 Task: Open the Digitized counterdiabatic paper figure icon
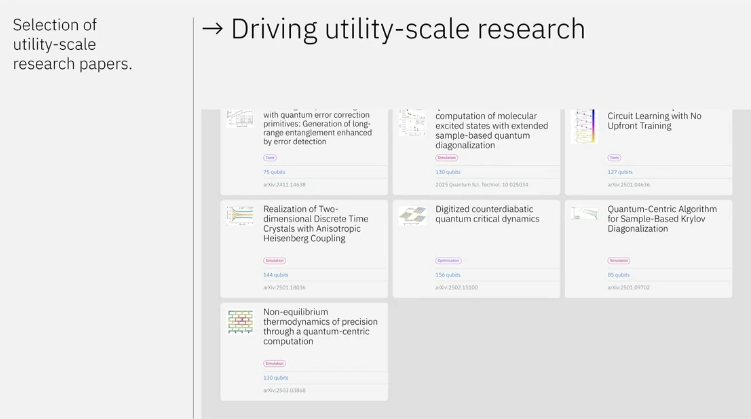(x=411, y=215)
